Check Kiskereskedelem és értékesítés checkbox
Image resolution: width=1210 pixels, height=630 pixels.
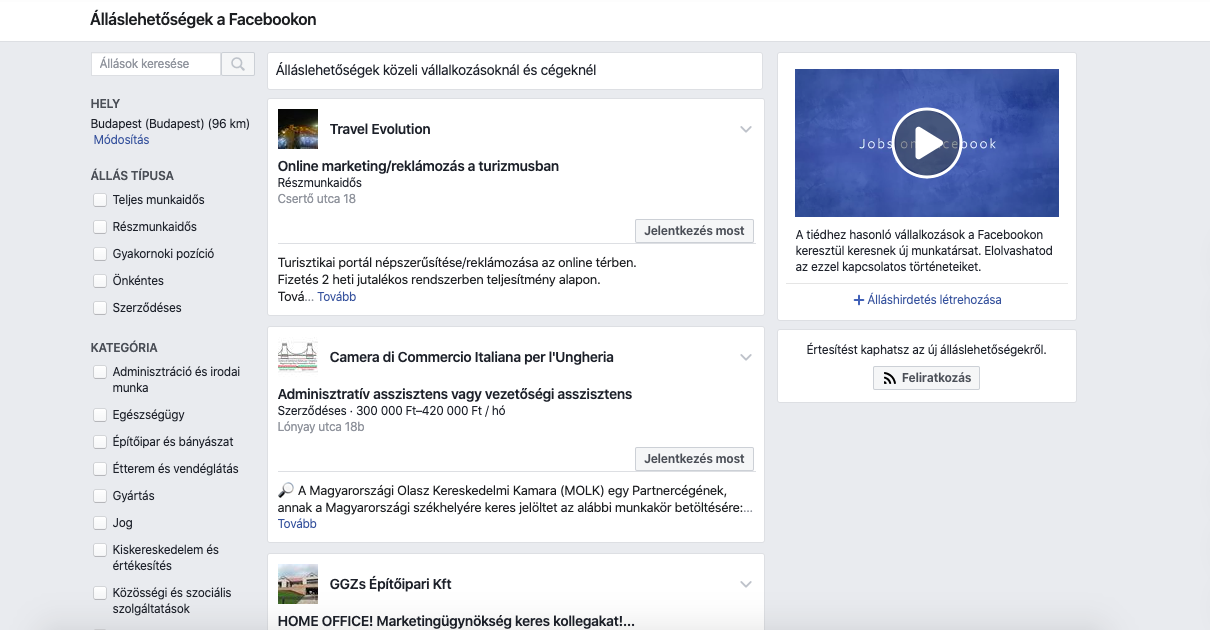coord(100,550)
